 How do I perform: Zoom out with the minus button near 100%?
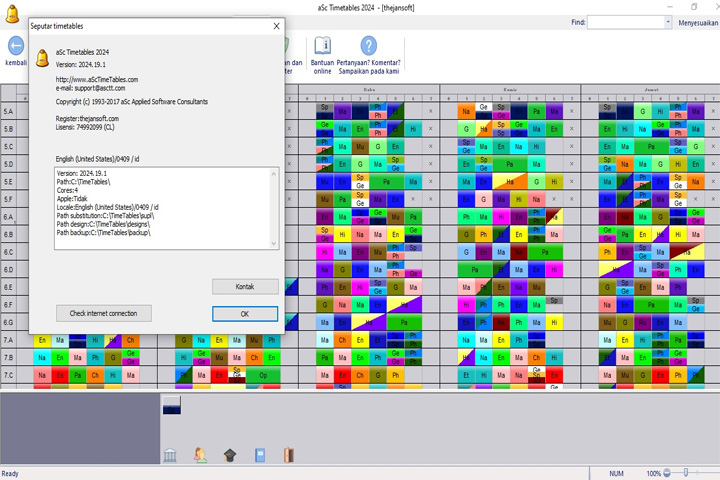667,473
